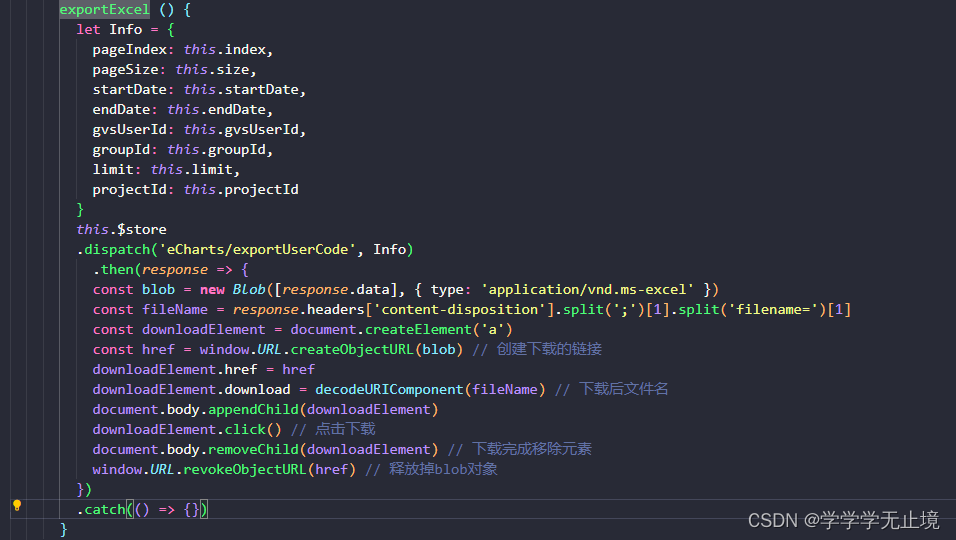Click comment 创建下载的链接

537,349
